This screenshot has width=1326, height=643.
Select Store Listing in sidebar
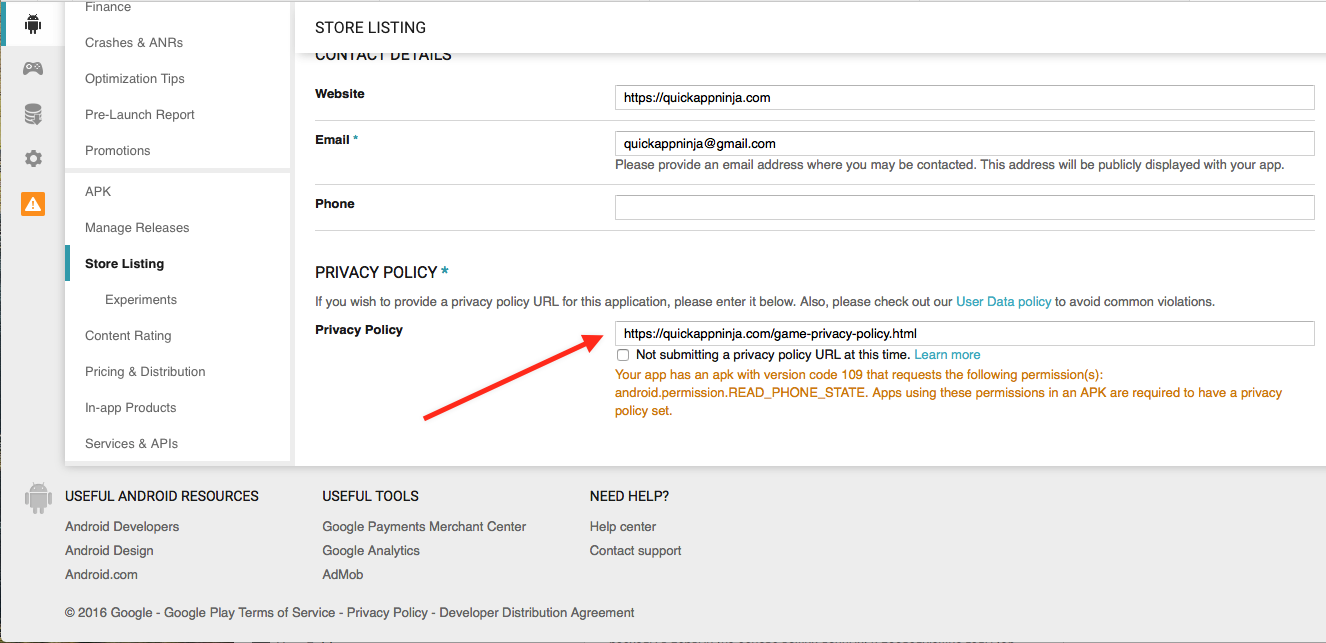124,264
